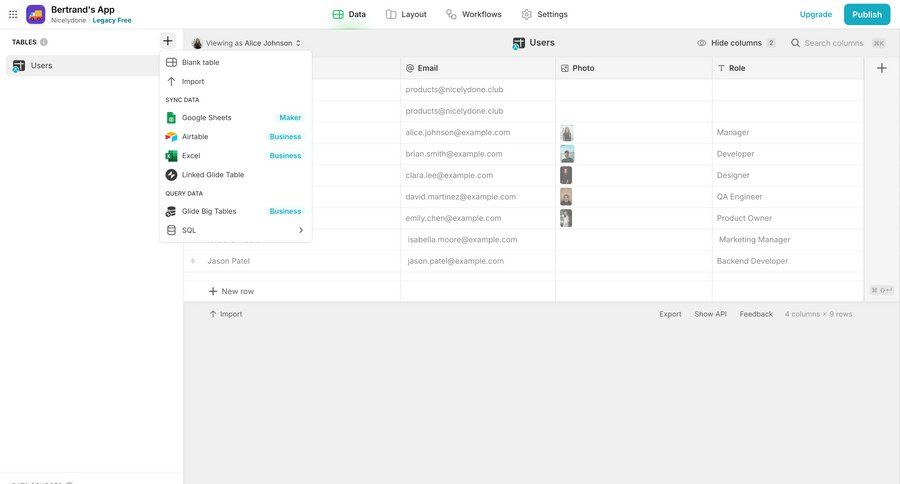
Task: Click the Airtable icon in sync menu
Action: [171, 137]
